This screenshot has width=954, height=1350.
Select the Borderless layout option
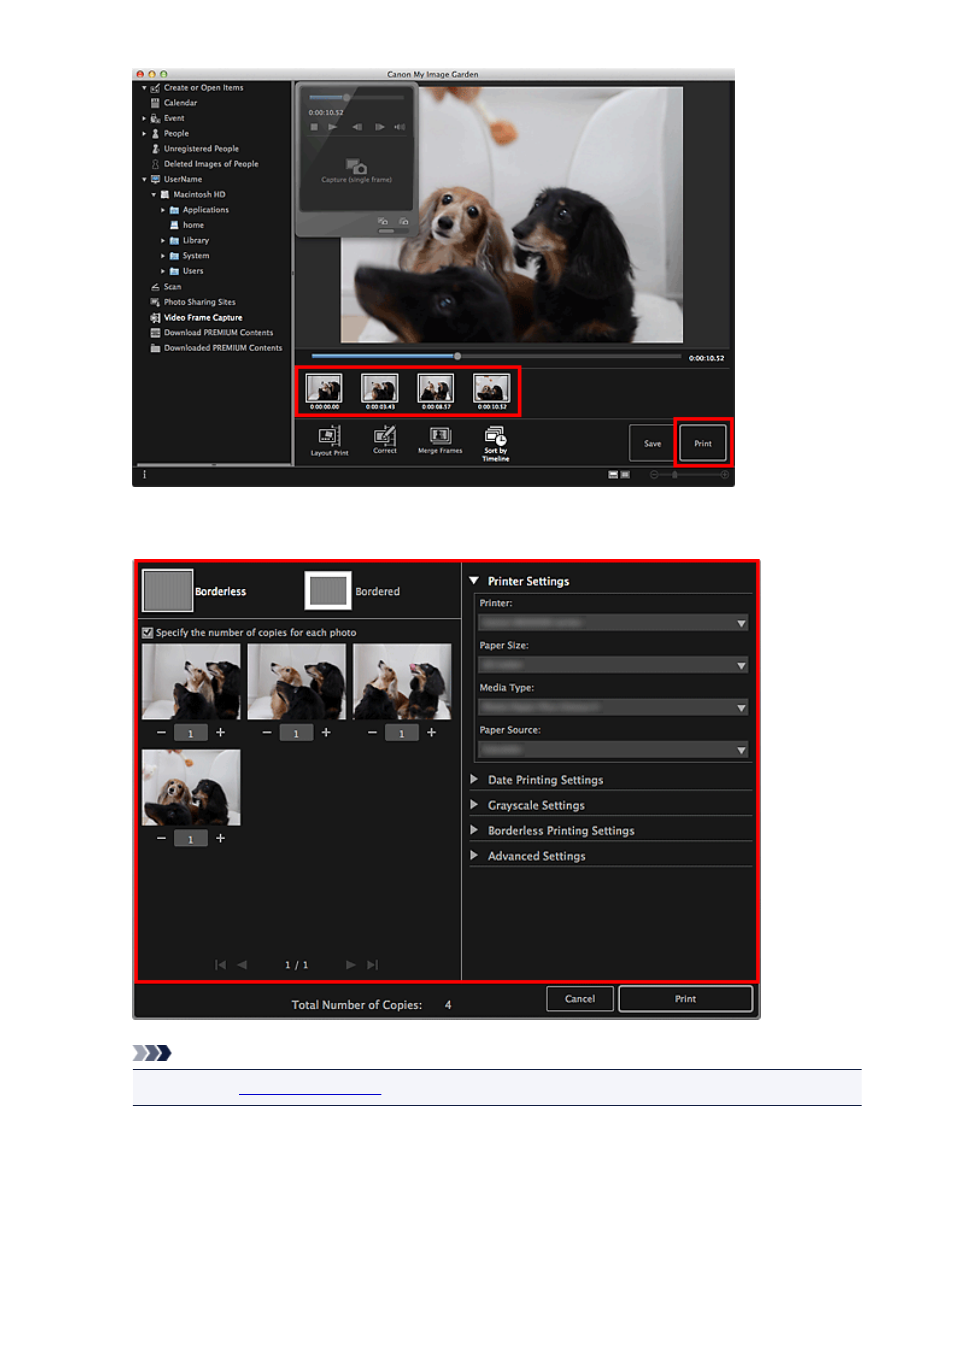195,591
